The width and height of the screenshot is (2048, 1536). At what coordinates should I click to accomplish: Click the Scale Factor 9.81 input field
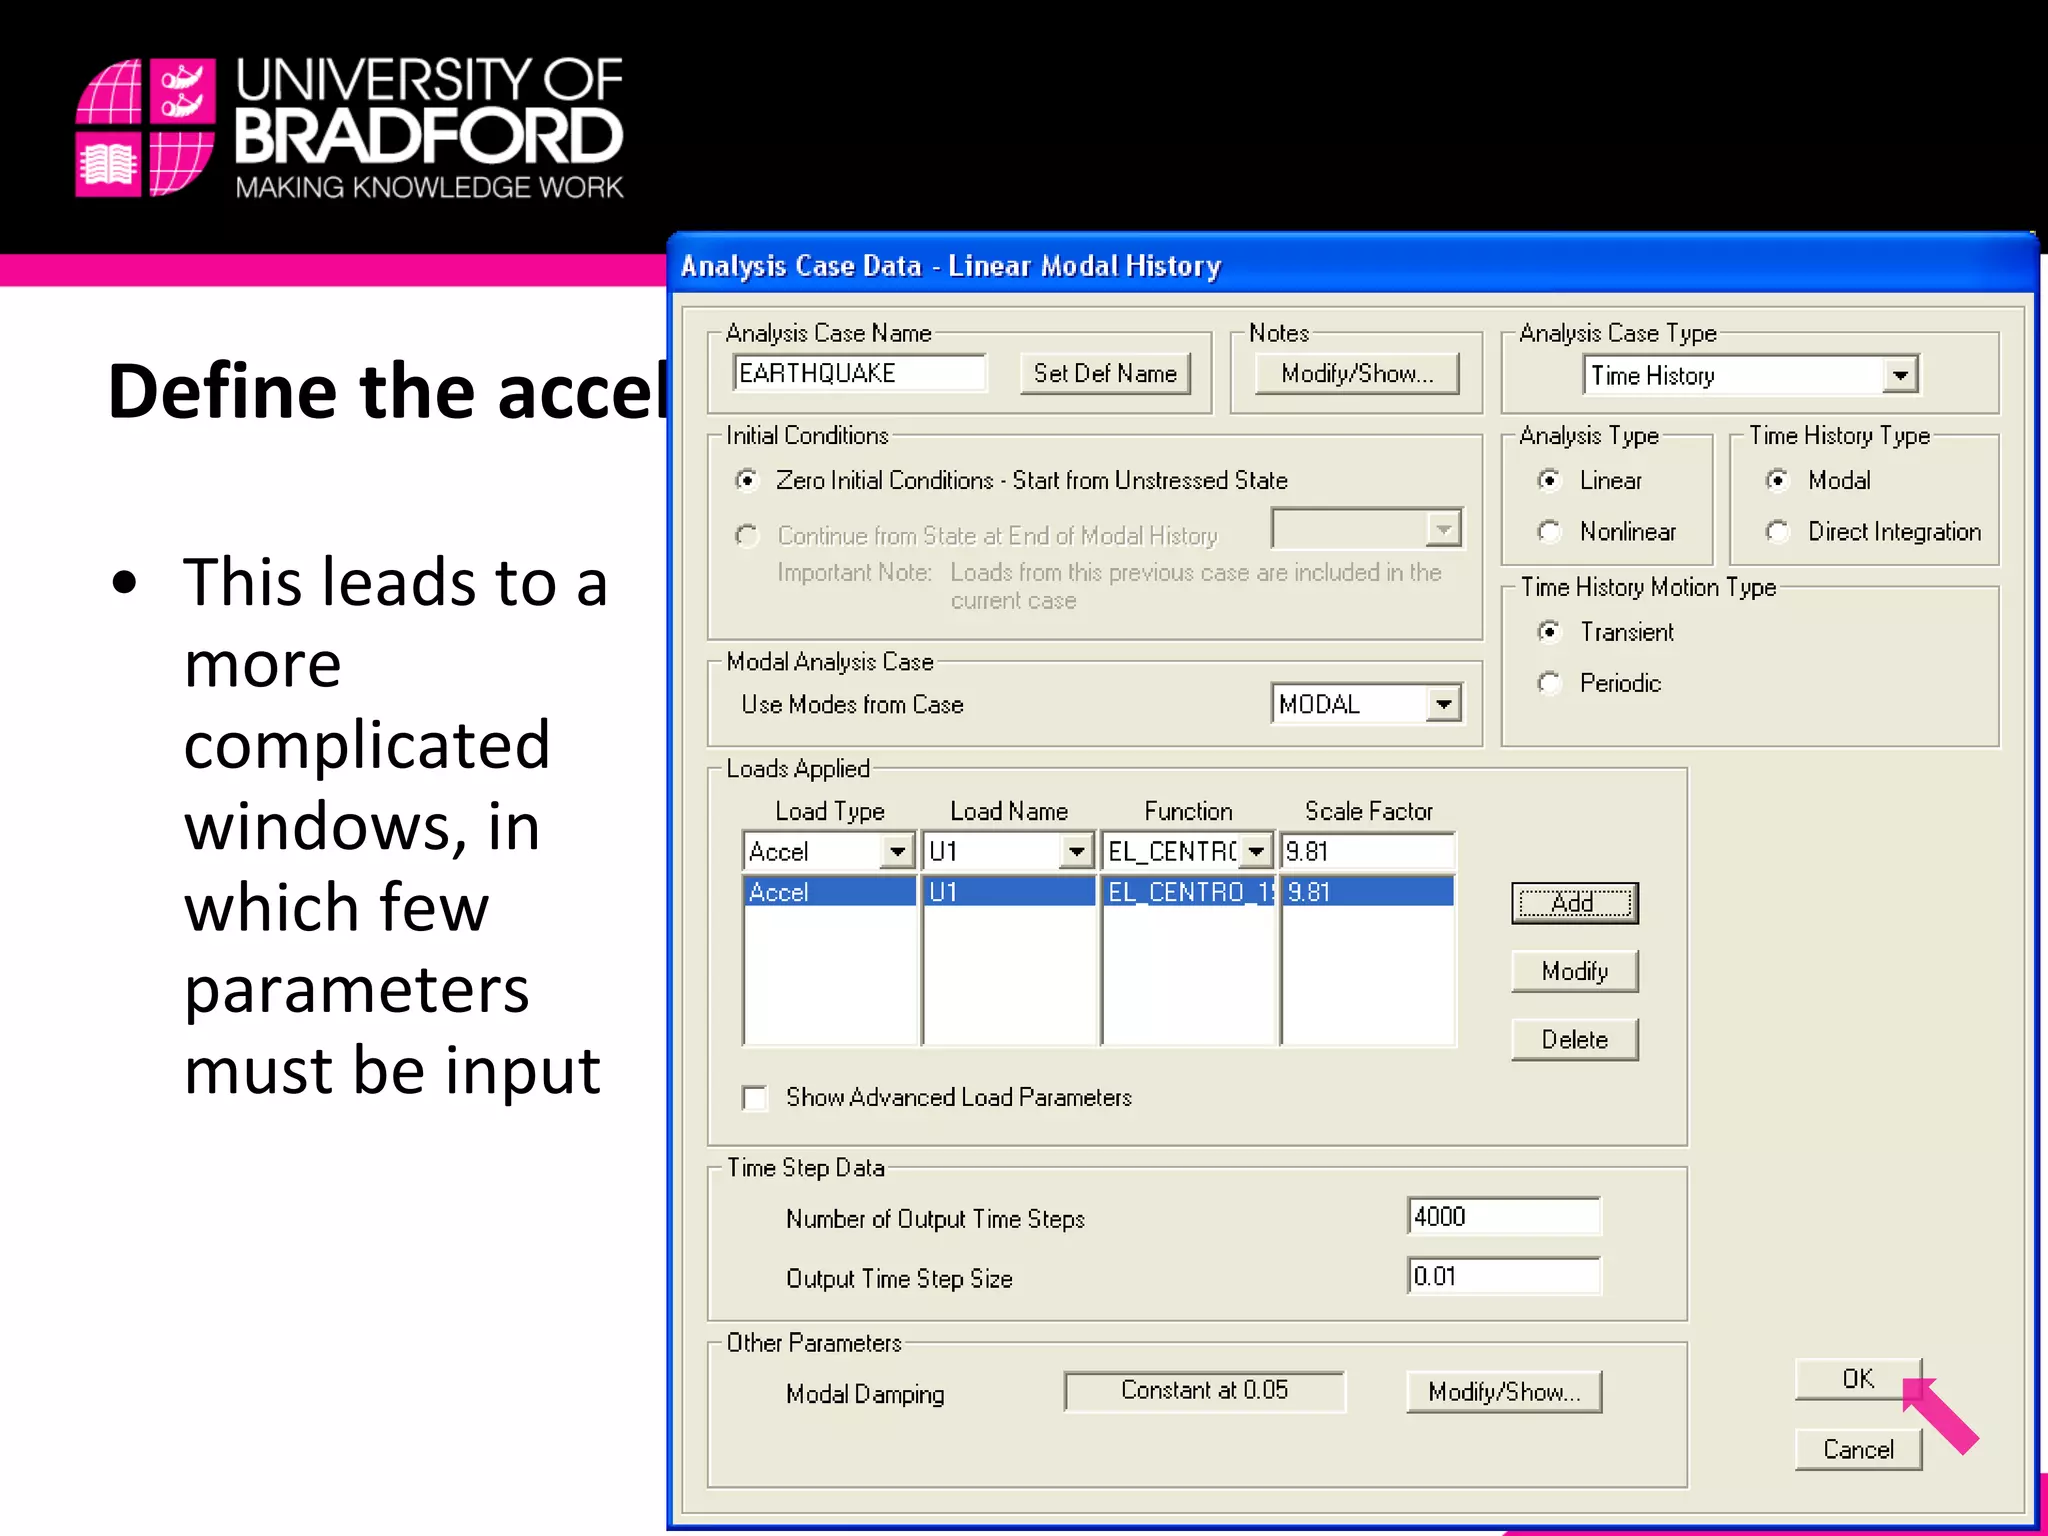(1367, 852)
